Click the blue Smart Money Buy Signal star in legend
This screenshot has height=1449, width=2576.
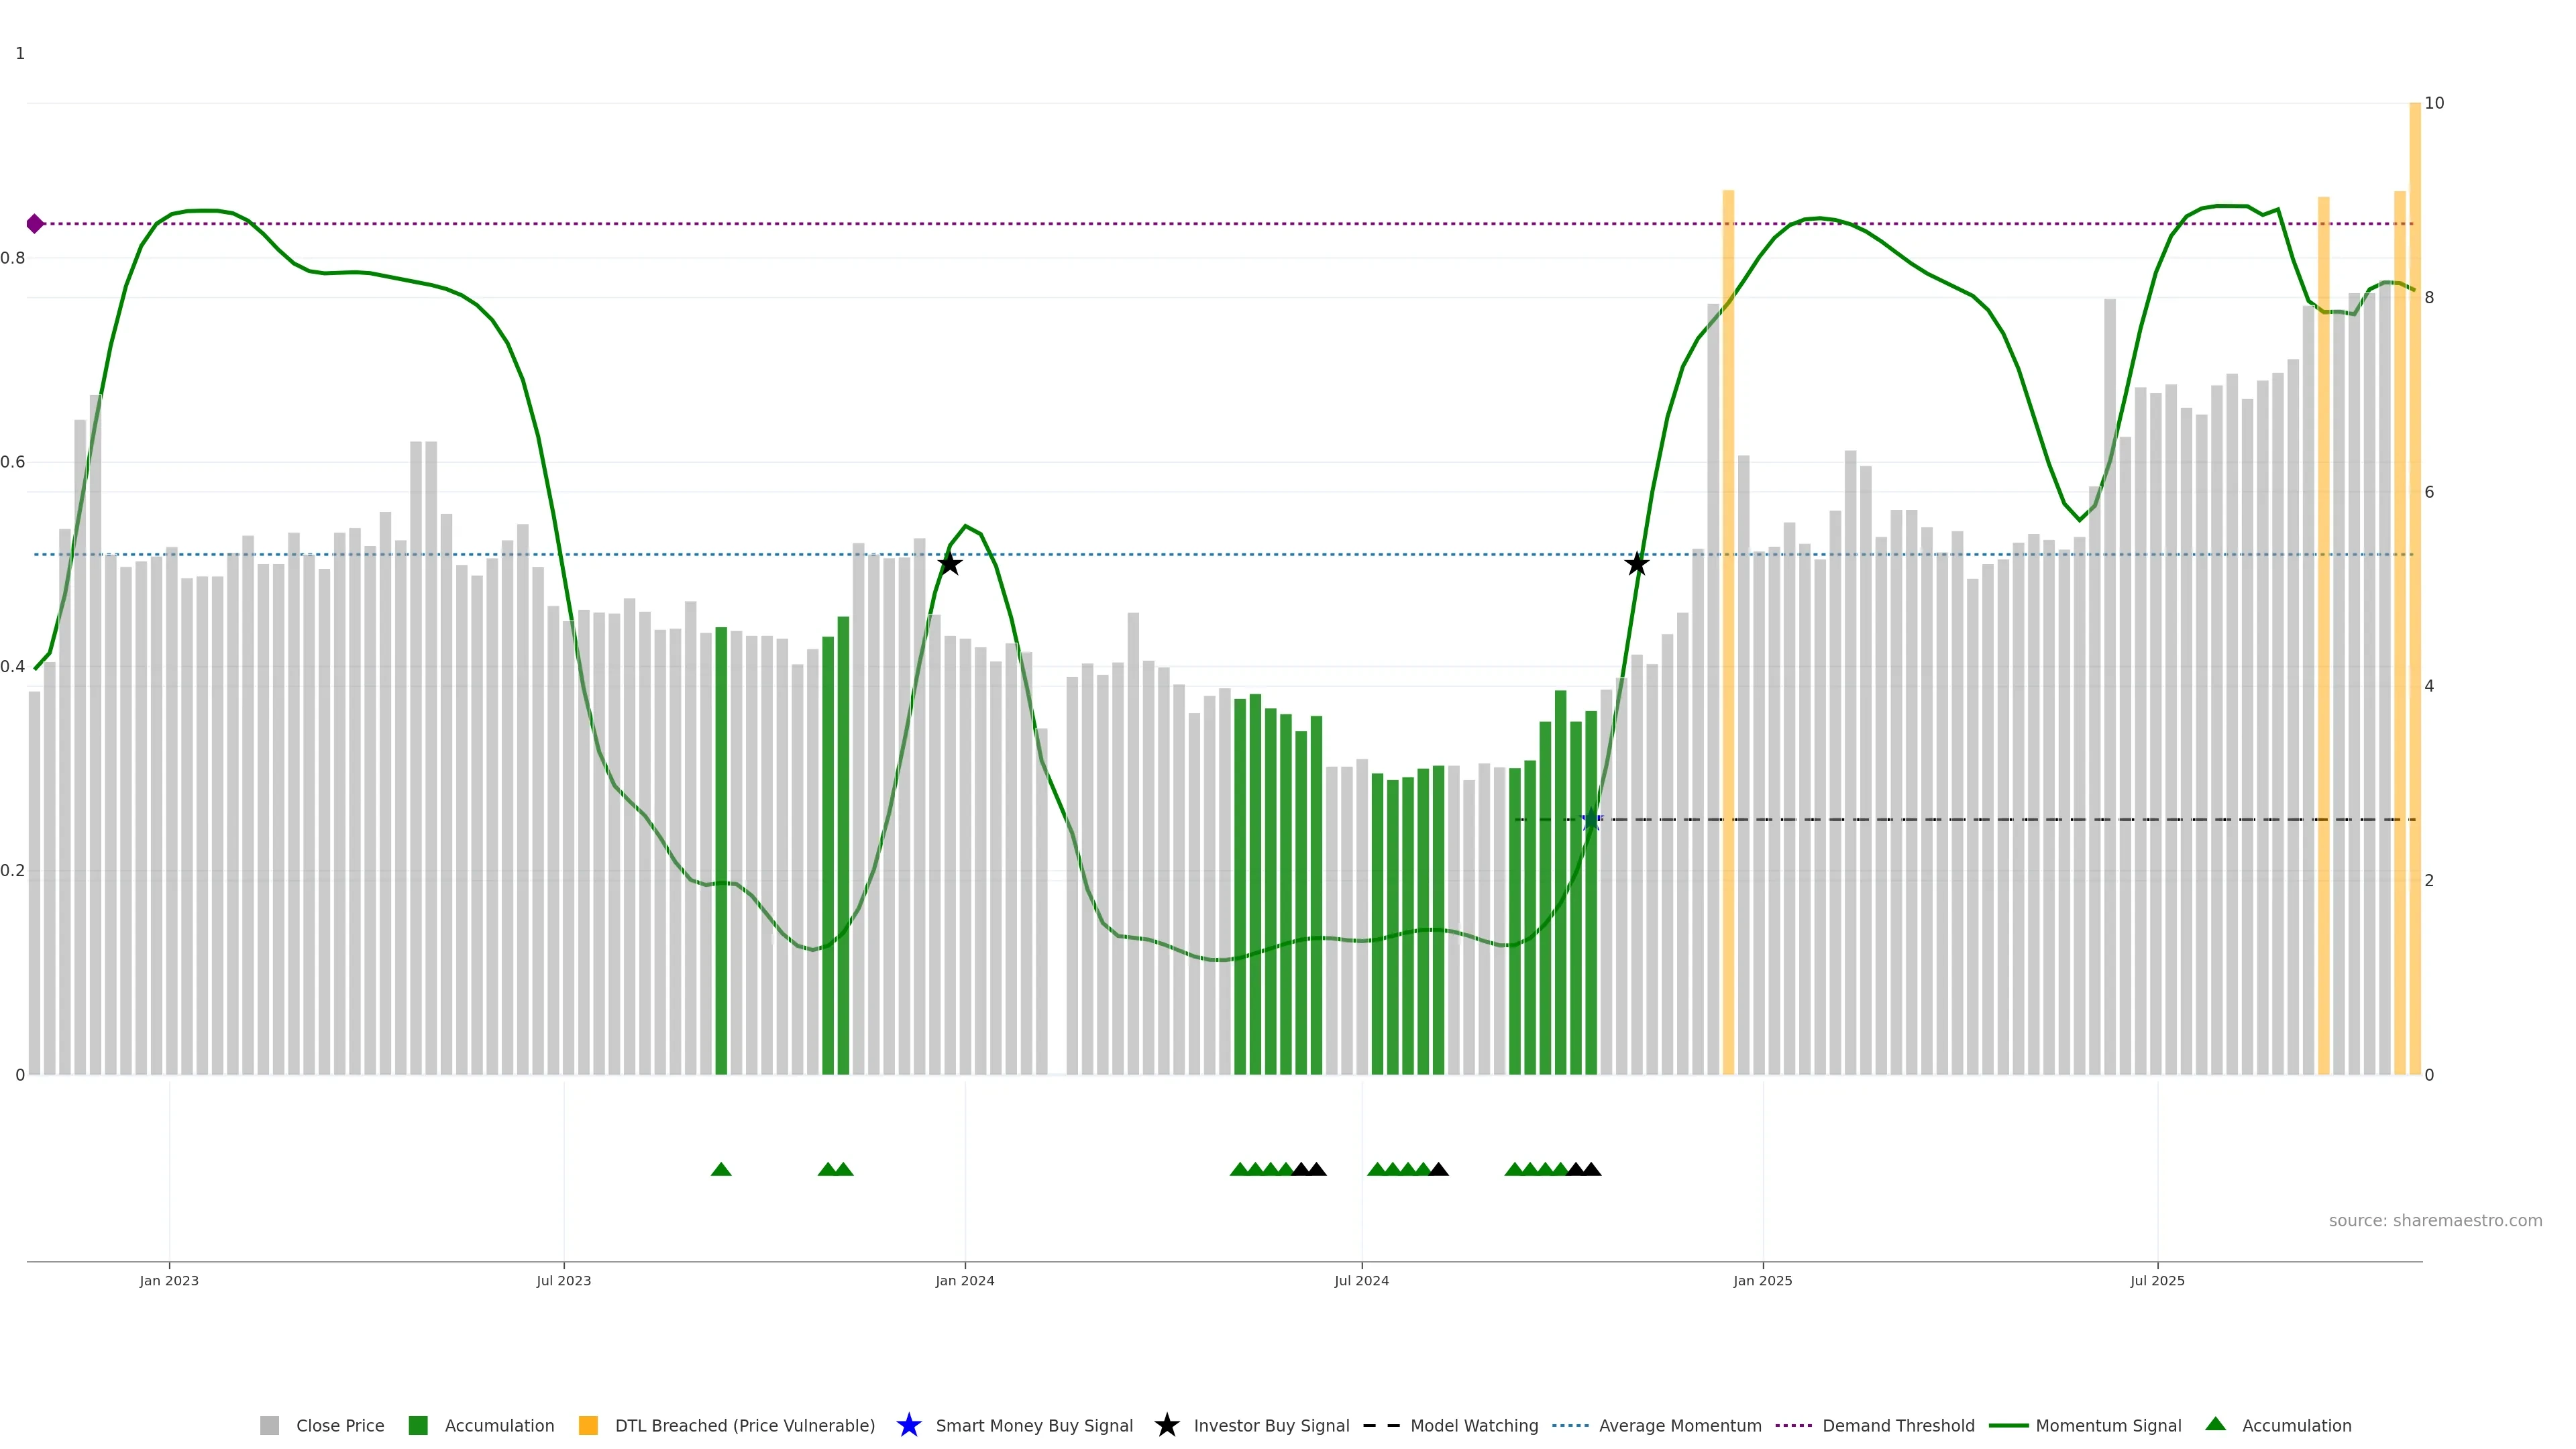(x=908, y=1426)
